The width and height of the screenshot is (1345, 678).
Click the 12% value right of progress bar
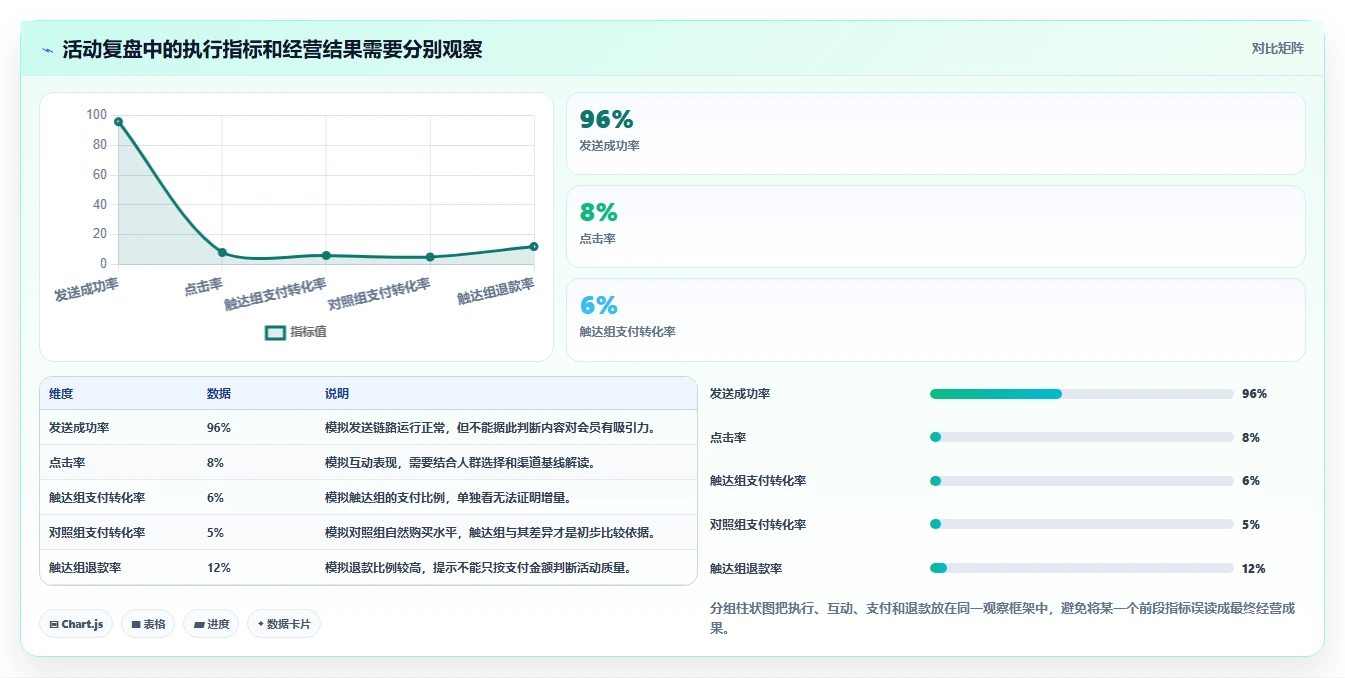(x=1253, y=569)
